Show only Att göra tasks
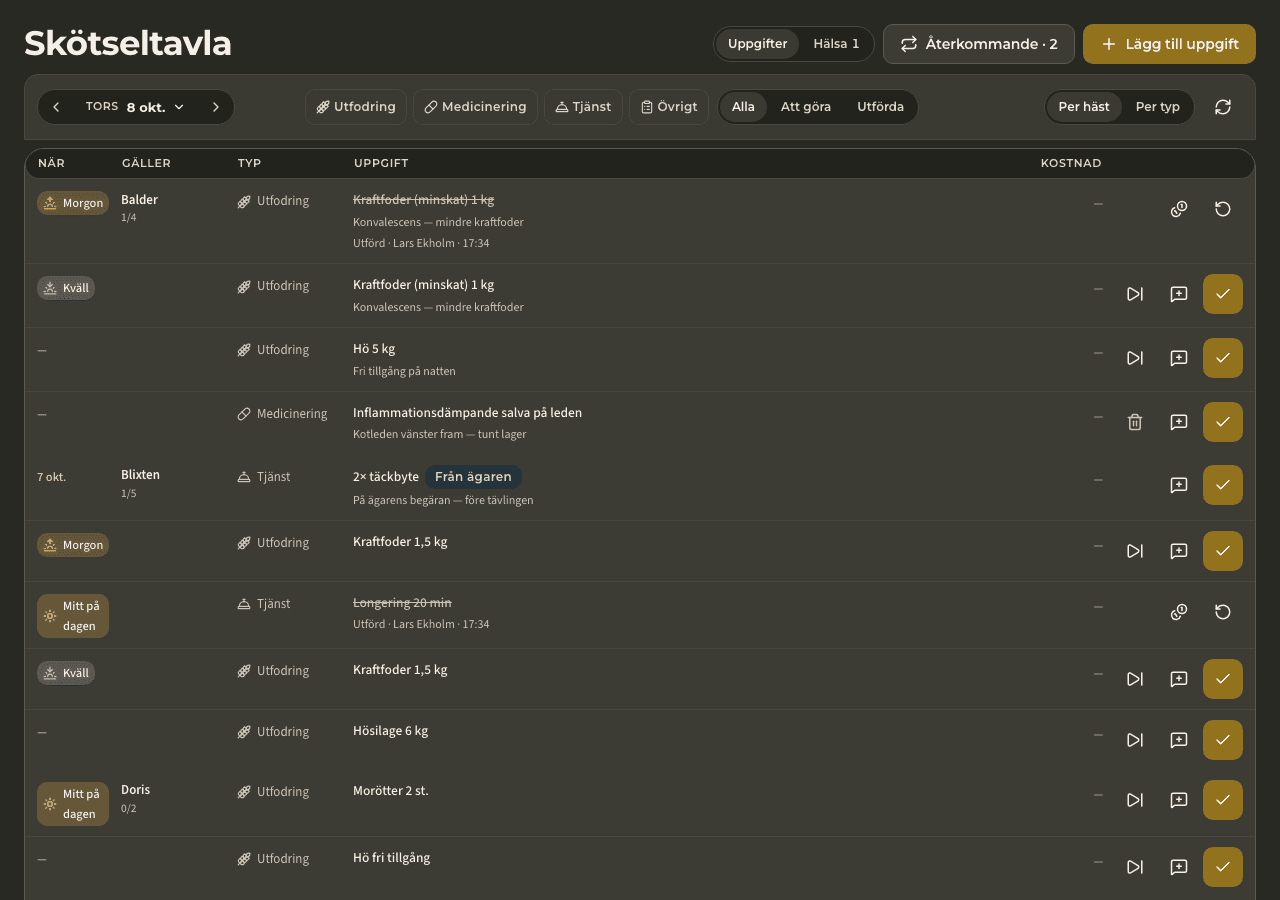1280x900 pixels. point(806,107)
